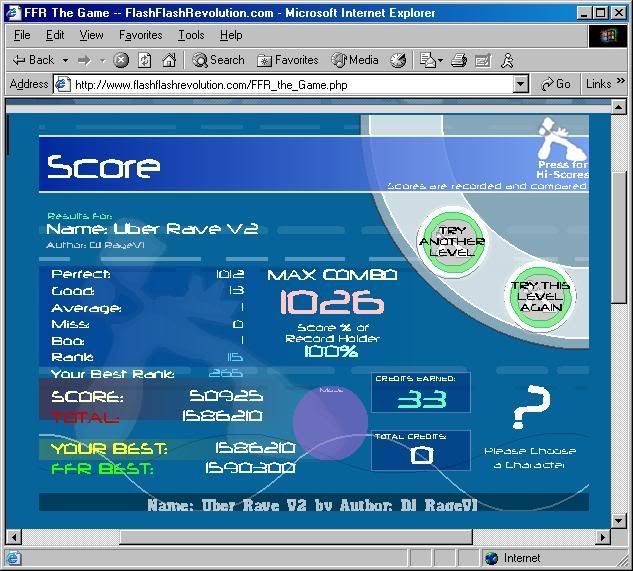Click the Go button beside address bar
Screen dimensions: 633x571
click(555, 85)
